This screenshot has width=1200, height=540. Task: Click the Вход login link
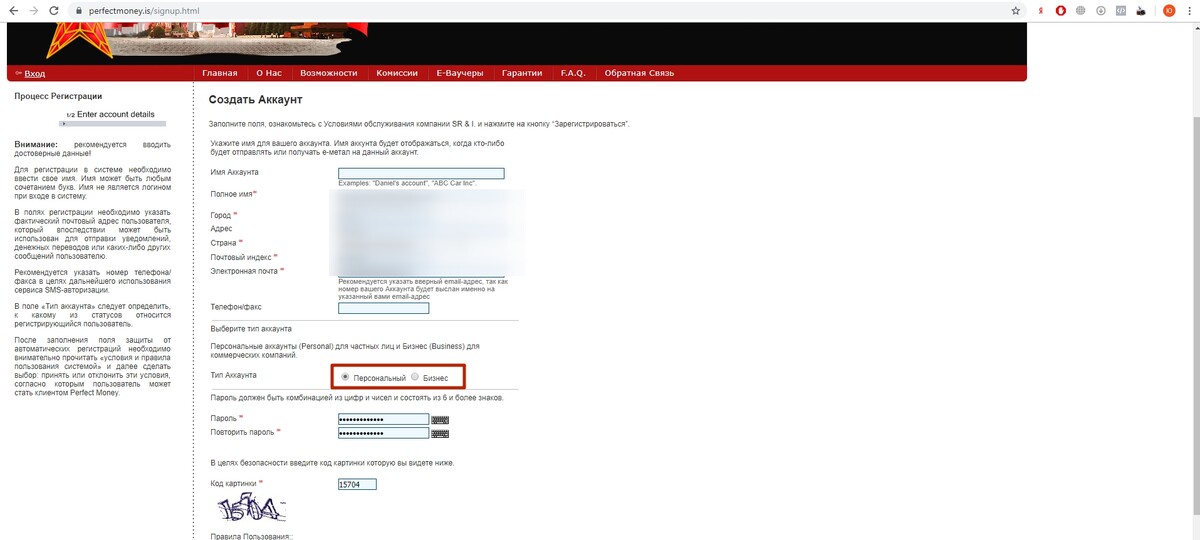point(35,73)
